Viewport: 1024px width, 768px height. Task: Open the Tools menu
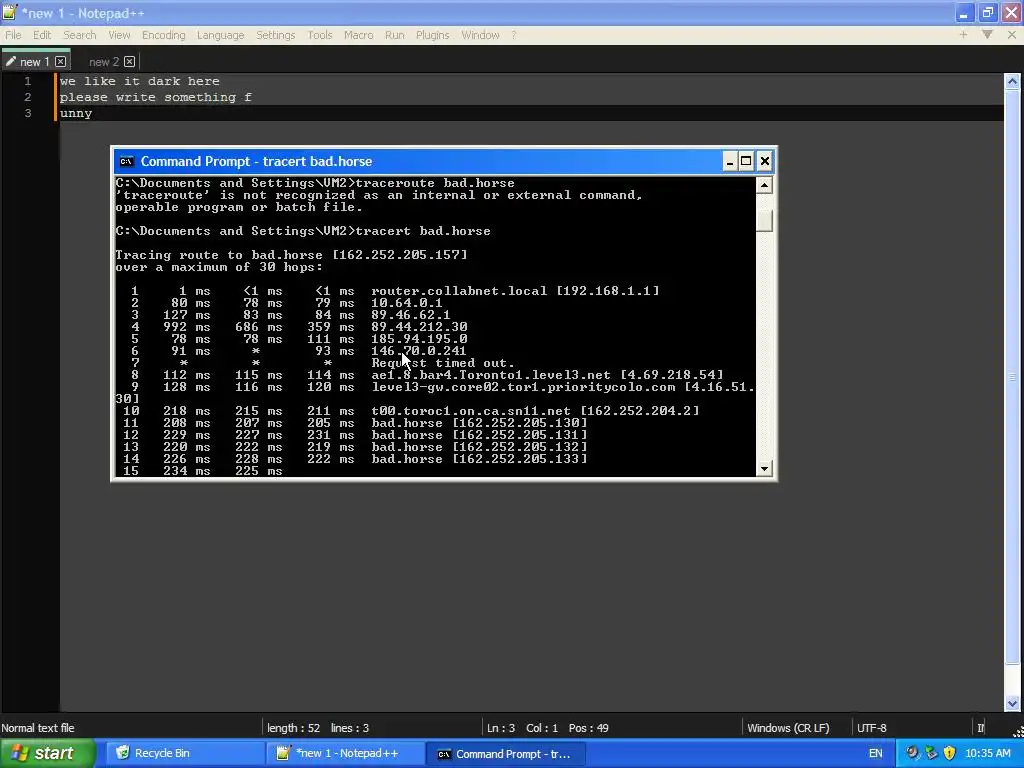pyautogui.click(x=320, y=35)
